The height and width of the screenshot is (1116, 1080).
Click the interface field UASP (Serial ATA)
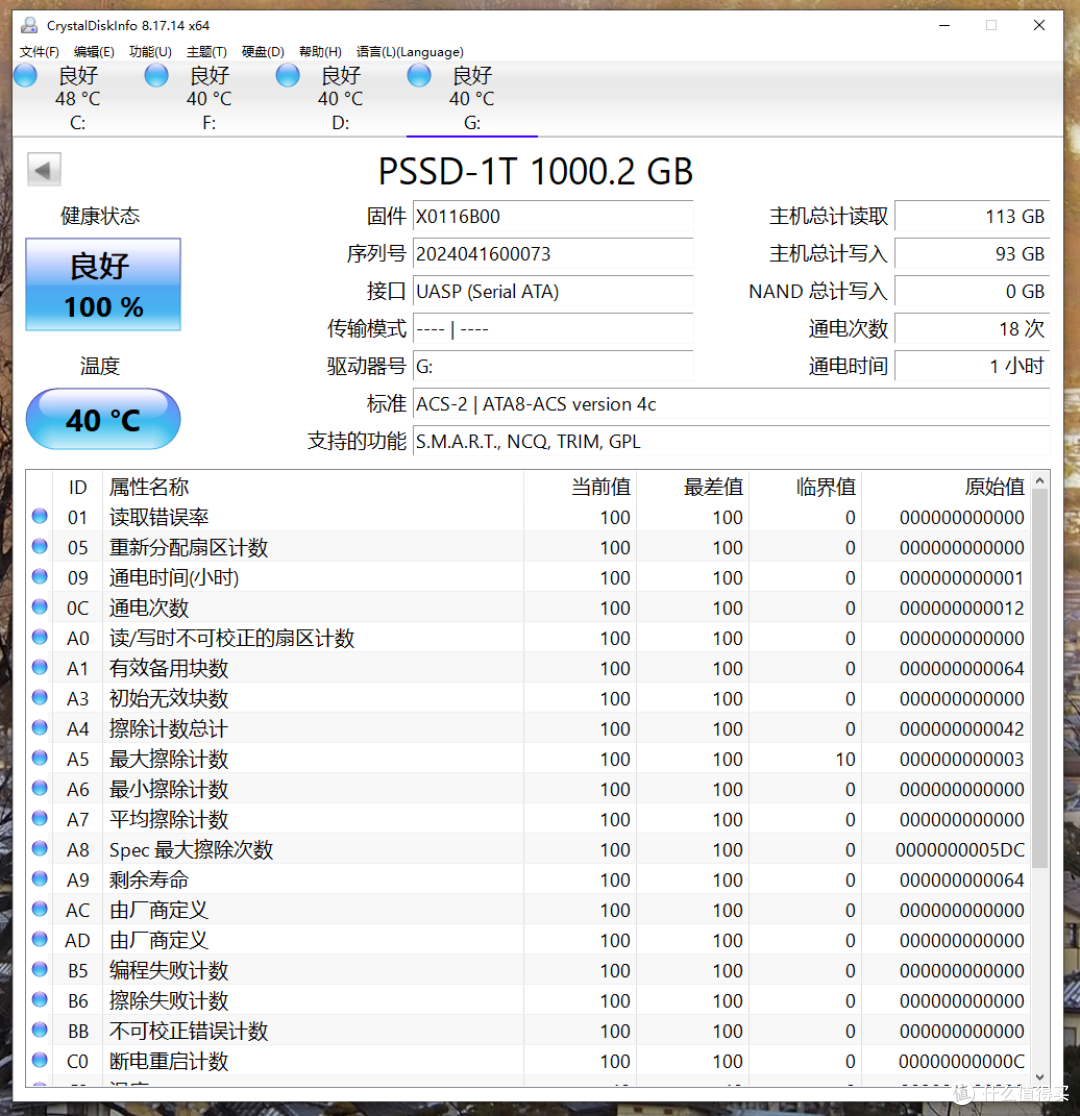pos(553,292)
